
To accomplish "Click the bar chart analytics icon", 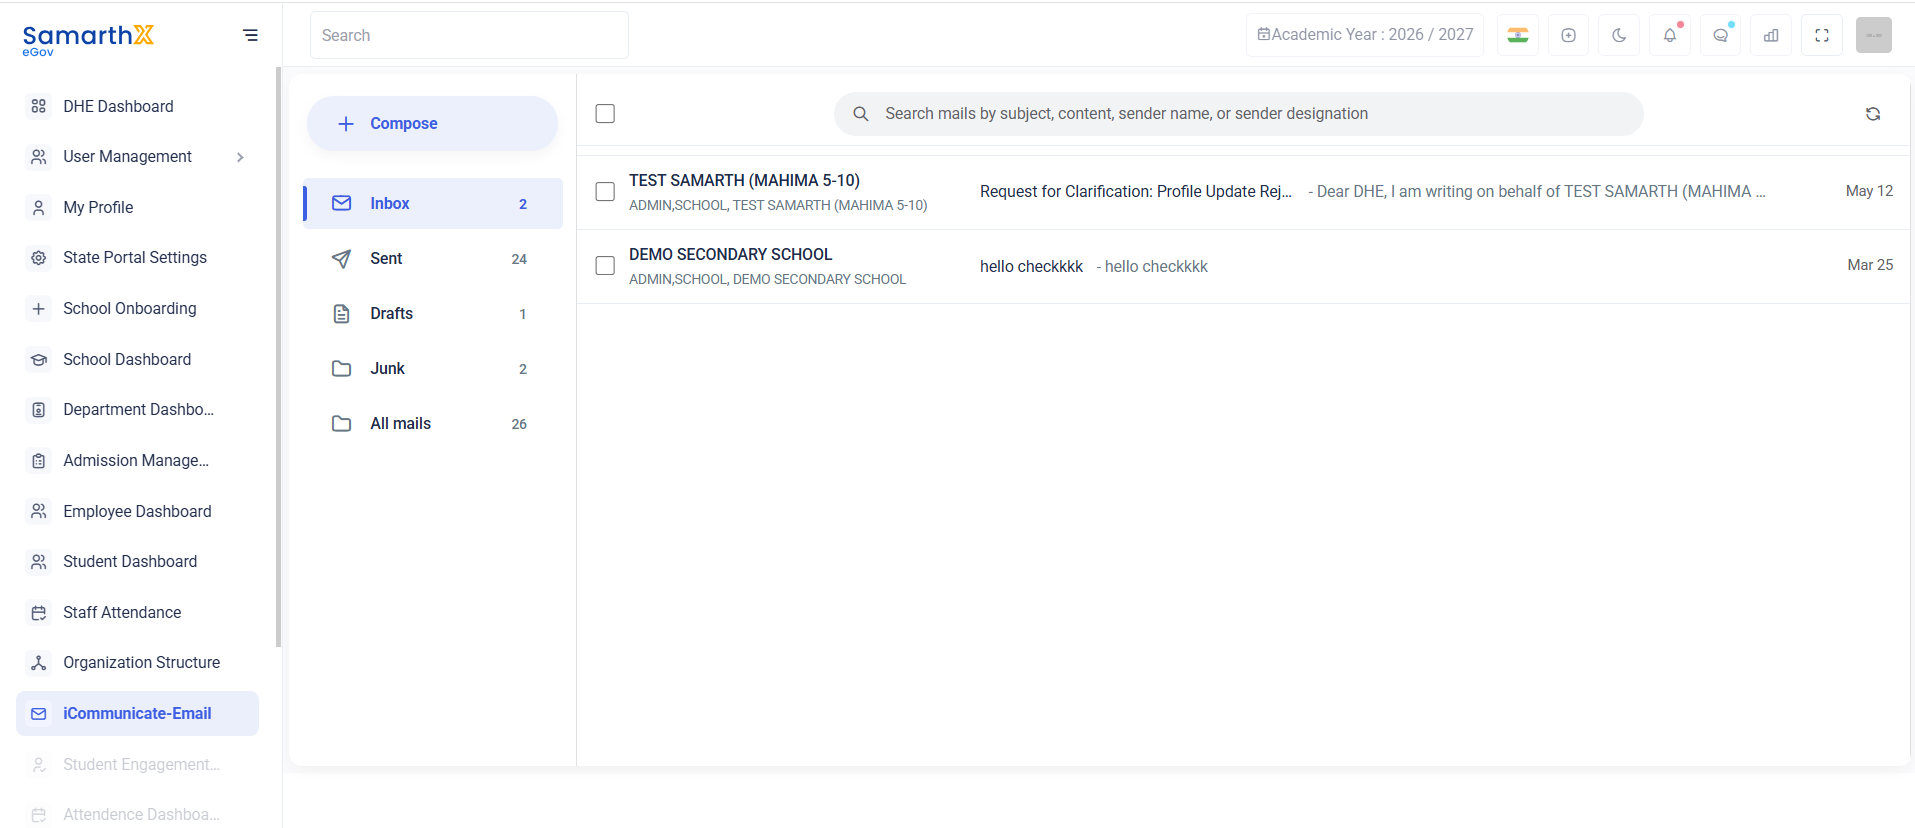I will (x=1771, y=35).
